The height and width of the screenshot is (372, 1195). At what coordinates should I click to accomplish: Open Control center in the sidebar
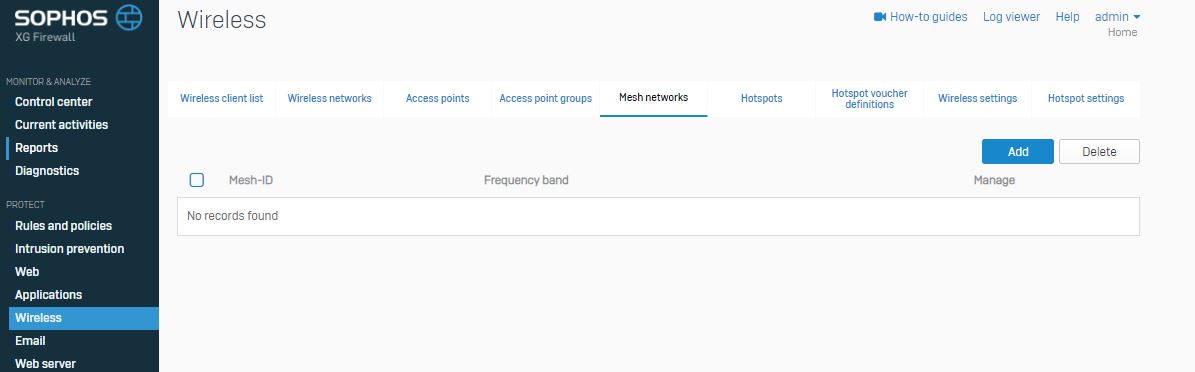pyautogui.click(x=53, y=102)
